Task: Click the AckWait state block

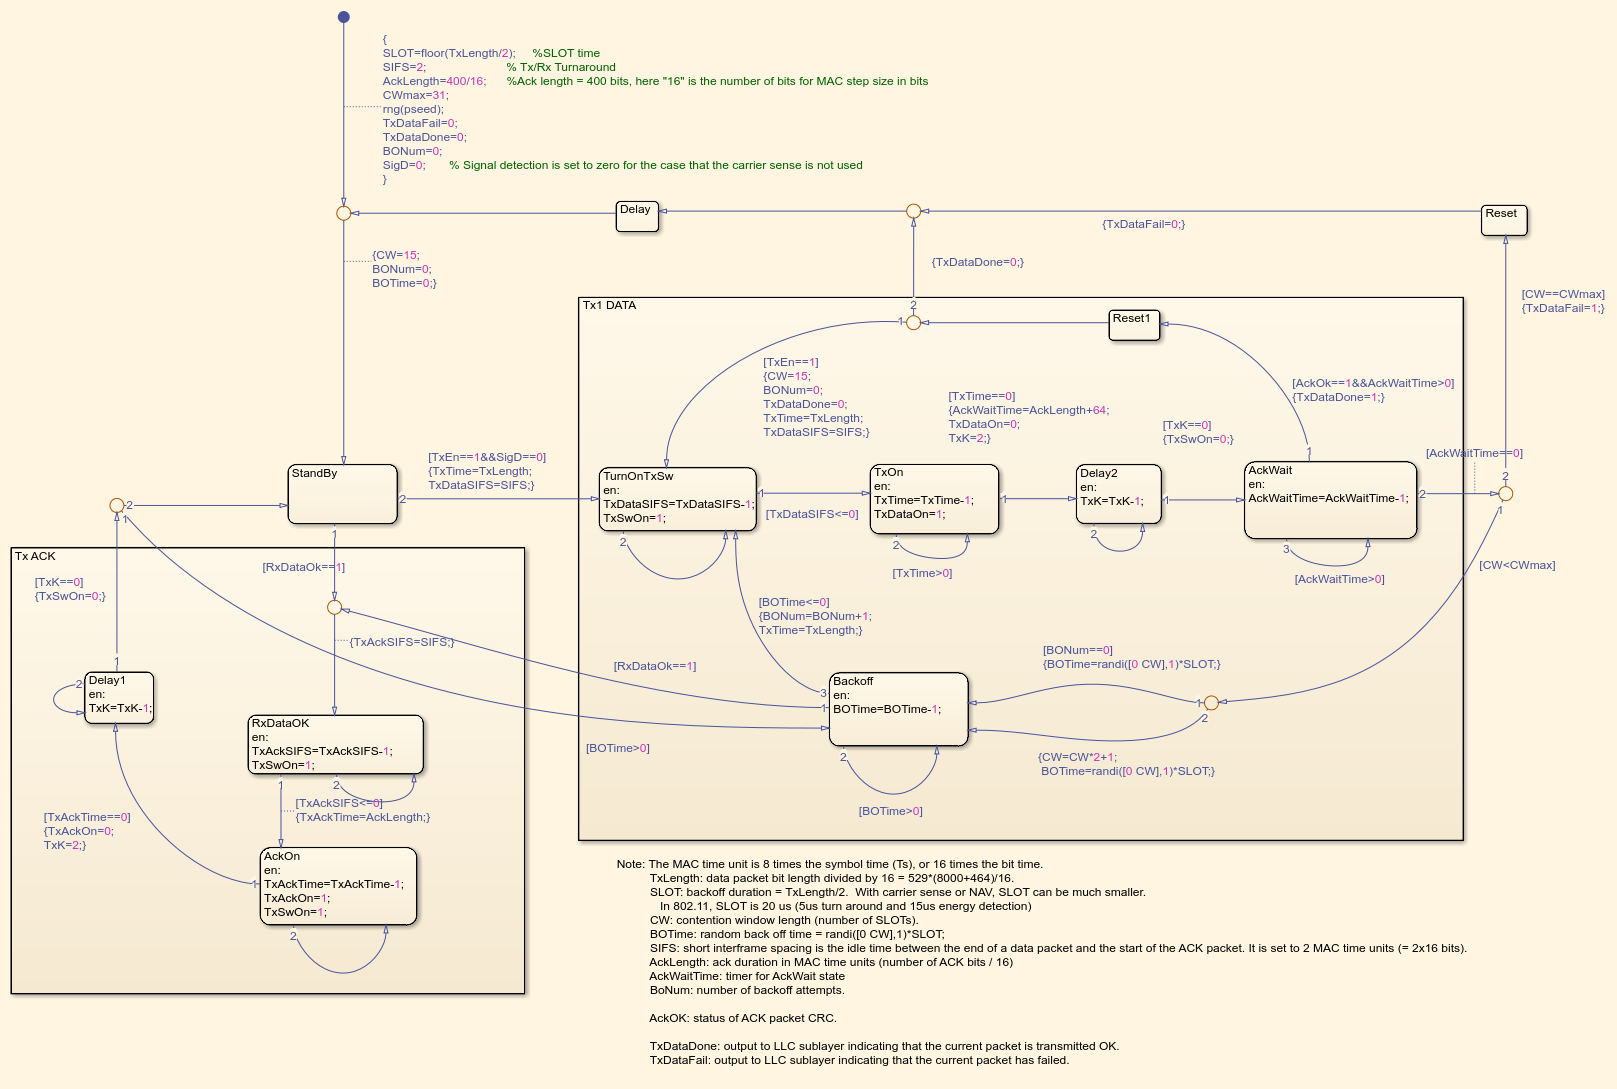Action: coord(1330,499)
